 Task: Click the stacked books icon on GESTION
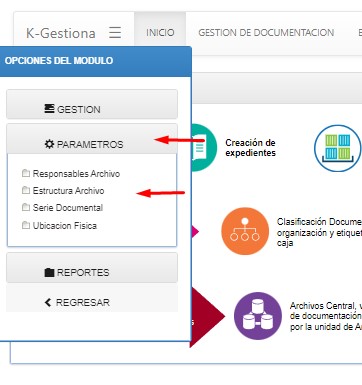click(49, 109)
